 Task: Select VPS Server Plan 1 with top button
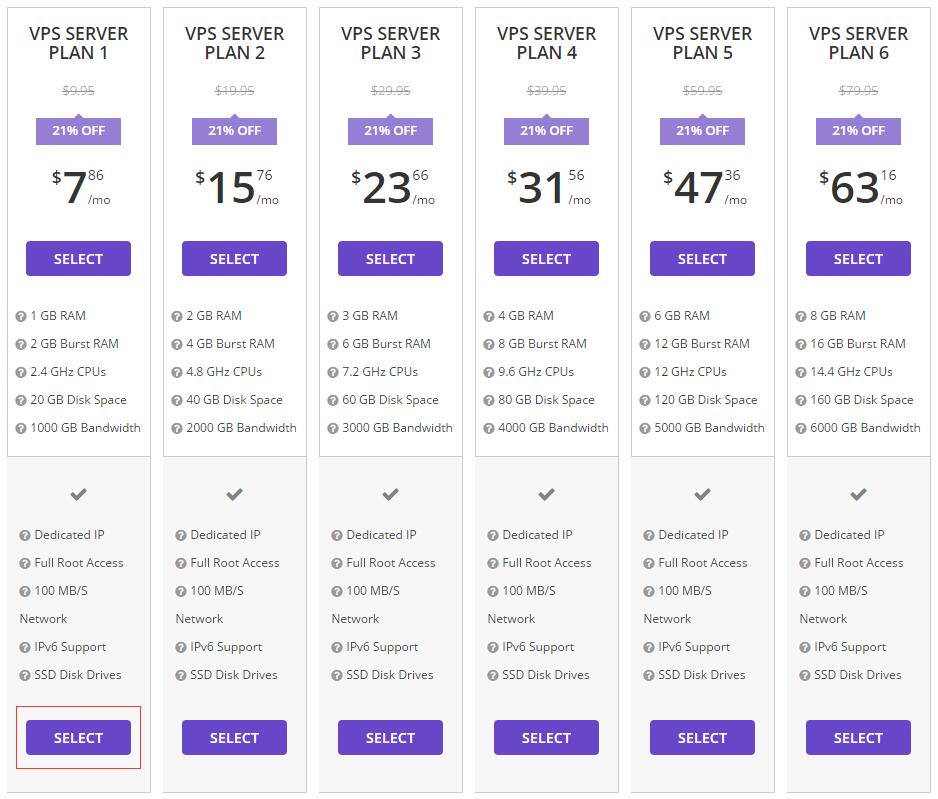click(x=78, y=258)
